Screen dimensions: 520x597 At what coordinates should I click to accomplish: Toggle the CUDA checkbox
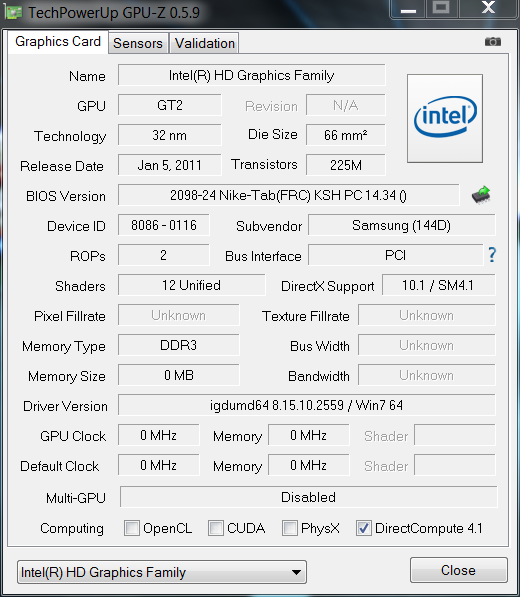(215, 528)
